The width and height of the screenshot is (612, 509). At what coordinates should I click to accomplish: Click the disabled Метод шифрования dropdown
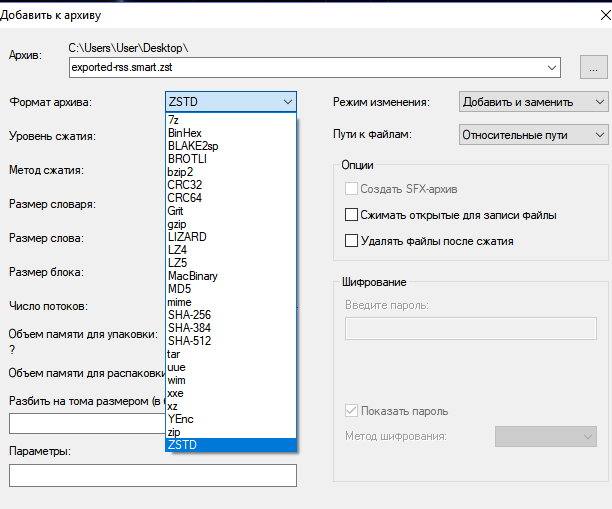[x=546, y=436]
